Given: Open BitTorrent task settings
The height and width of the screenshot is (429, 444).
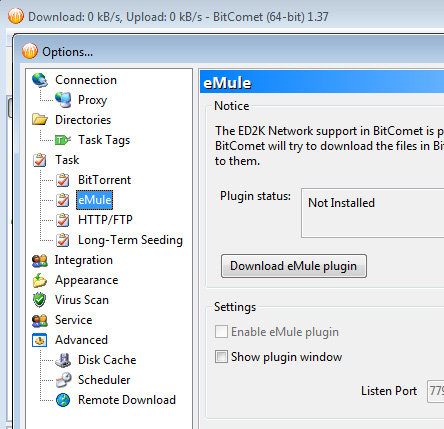Looking at the screenshot, I should [104, 180].
